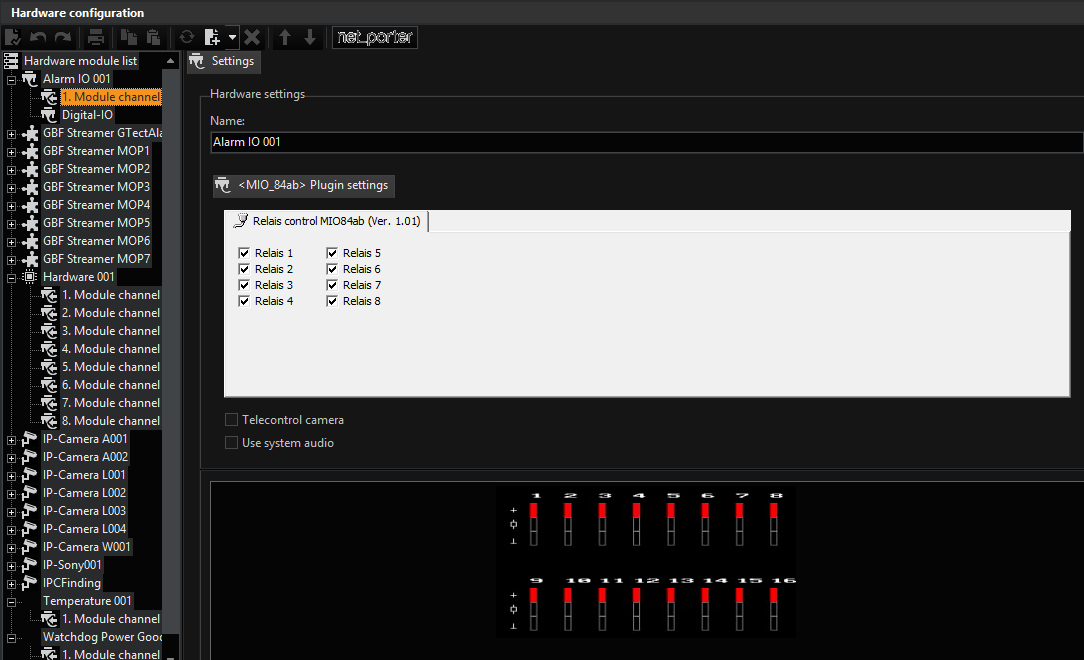Screen dimensions: 1084x660
Task: Click the Digital-IO node icon
Action: (x=48, y=115)
